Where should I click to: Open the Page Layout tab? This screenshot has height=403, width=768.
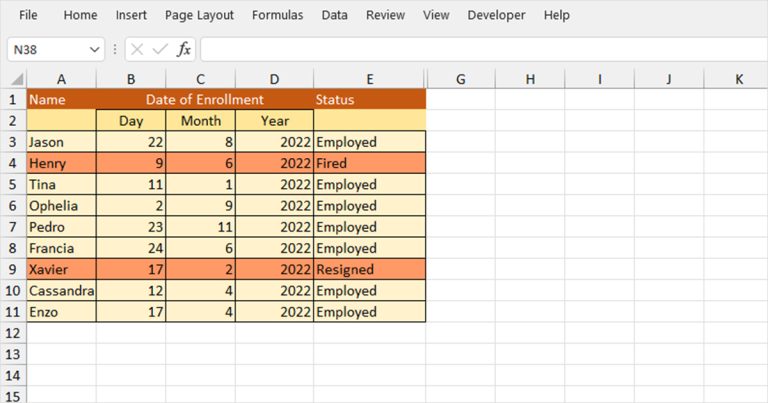[x=199, y=15]
